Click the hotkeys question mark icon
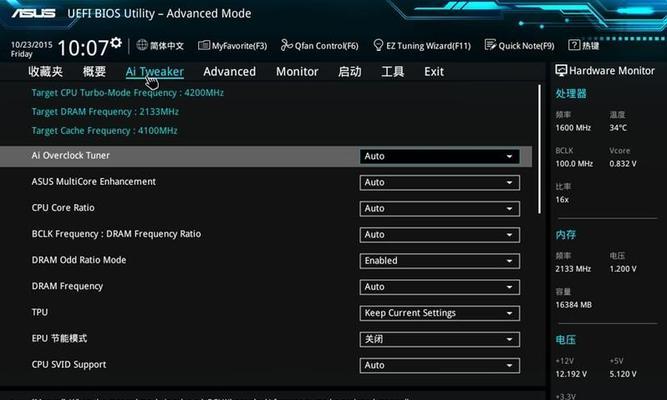667x400 pixels. [x=574, y=45]
